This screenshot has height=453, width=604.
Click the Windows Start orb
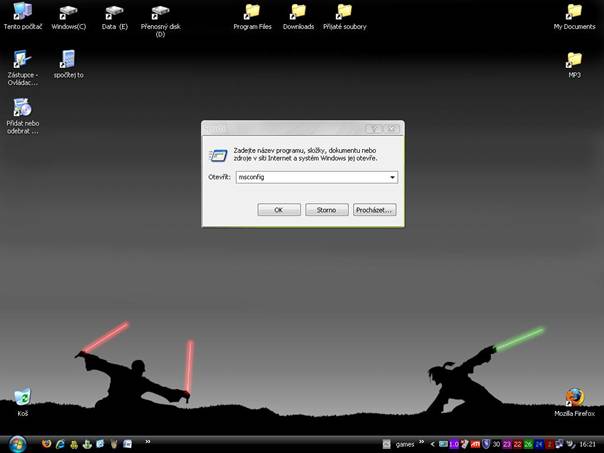click(17, 444)
